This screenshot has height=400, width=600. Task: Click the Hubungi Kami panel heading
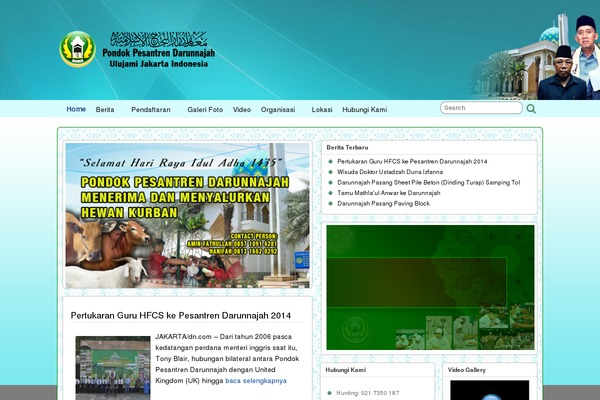[346, 370]
